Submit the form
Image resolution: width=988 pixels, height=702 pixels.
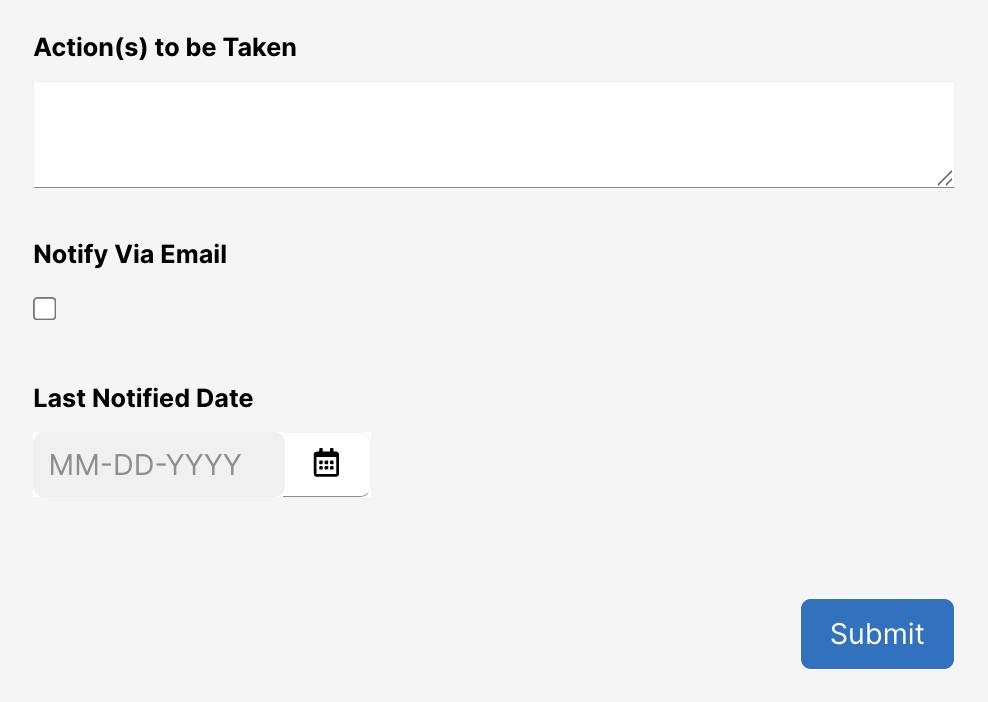point(877,633)
